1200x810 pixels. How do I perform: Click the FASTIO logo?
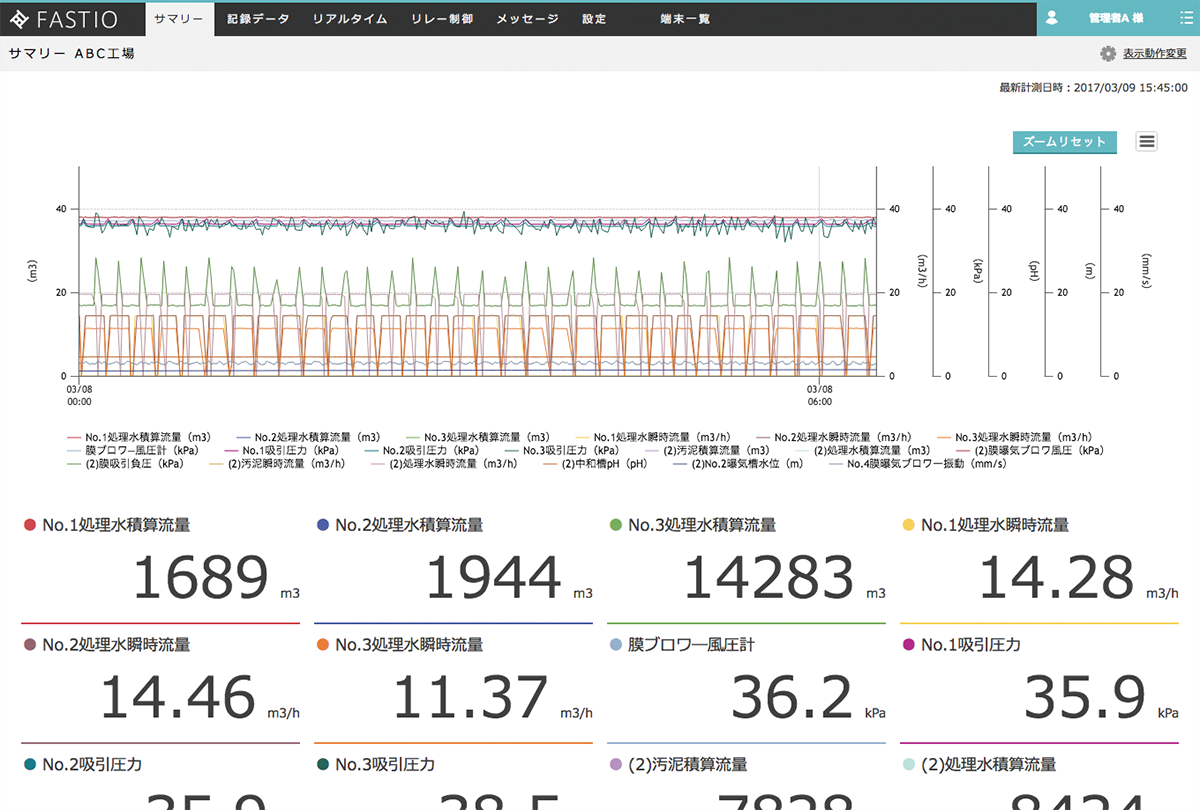pos(65,19)
